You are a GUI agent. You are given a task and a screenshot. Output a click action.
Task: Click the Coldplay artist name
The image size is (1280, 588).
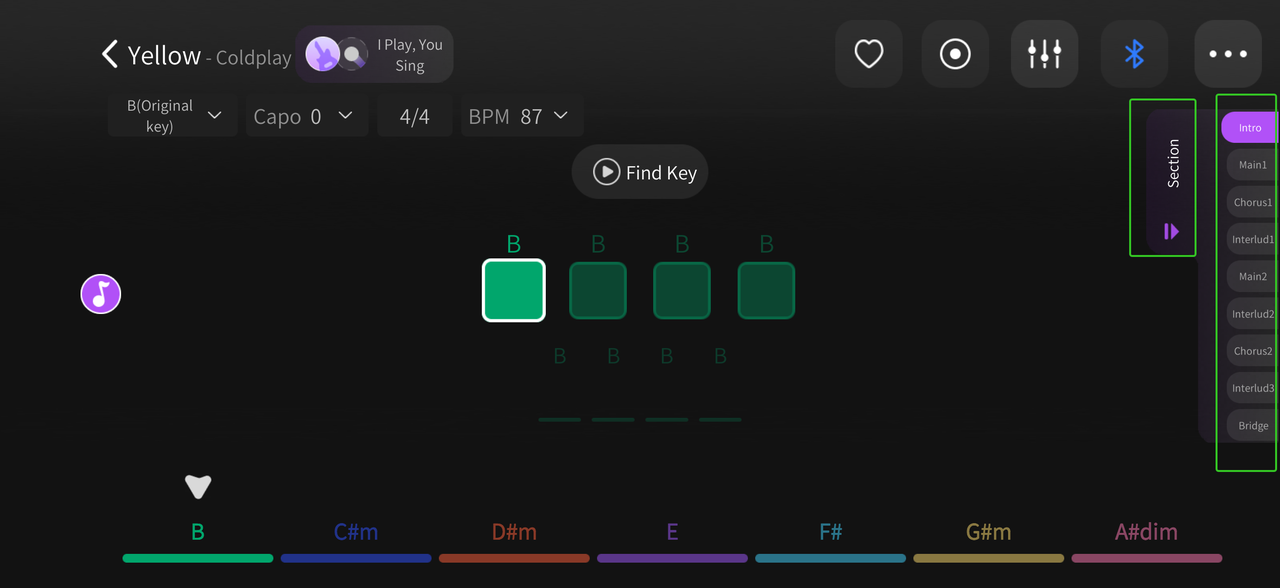254,58
